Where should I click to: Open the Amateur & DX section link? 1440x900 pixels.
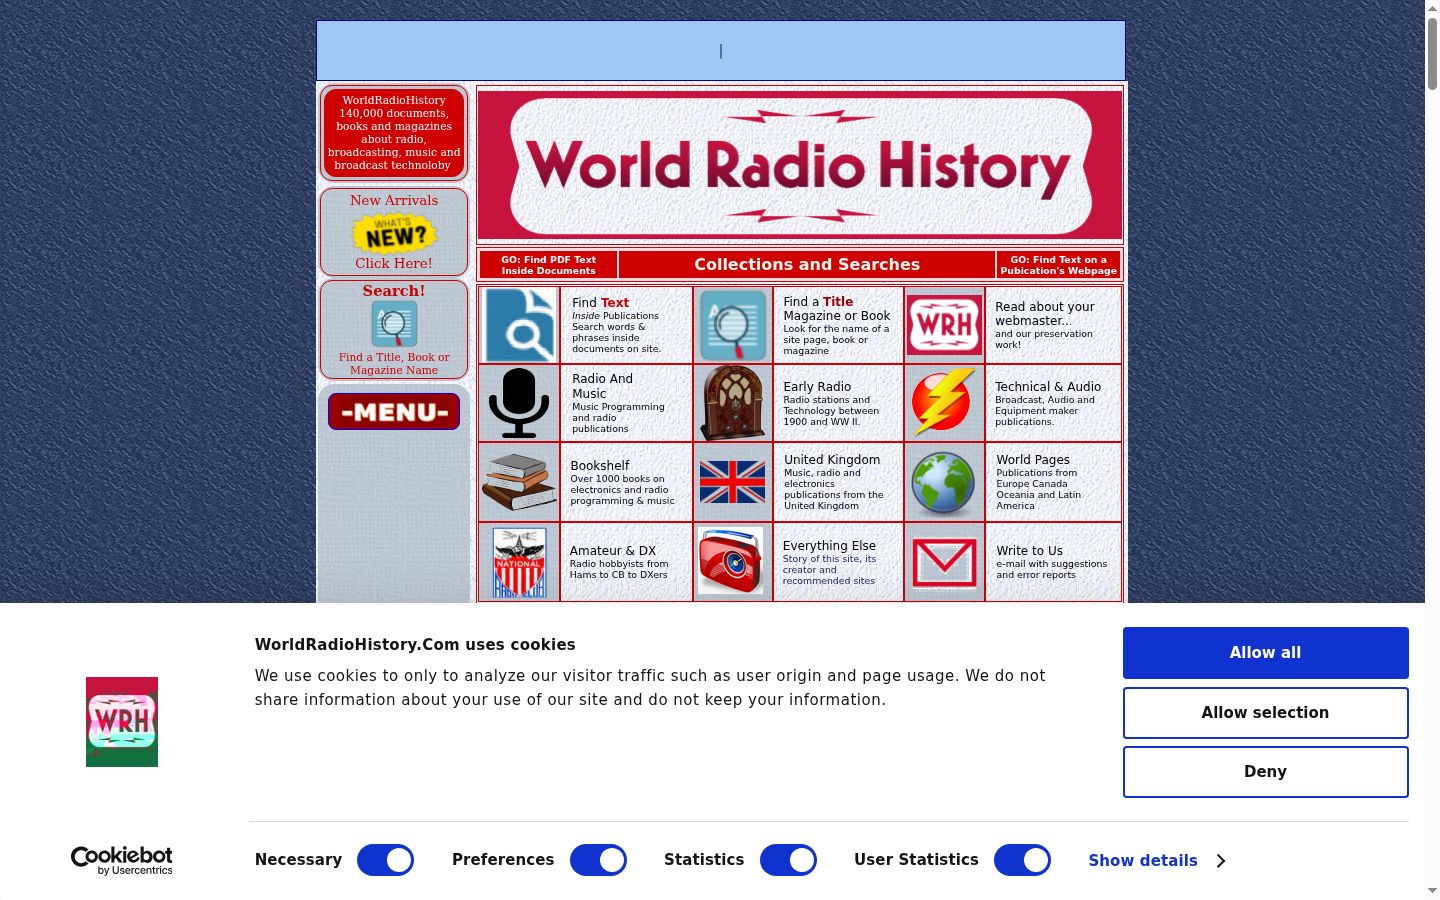point(619,562)
